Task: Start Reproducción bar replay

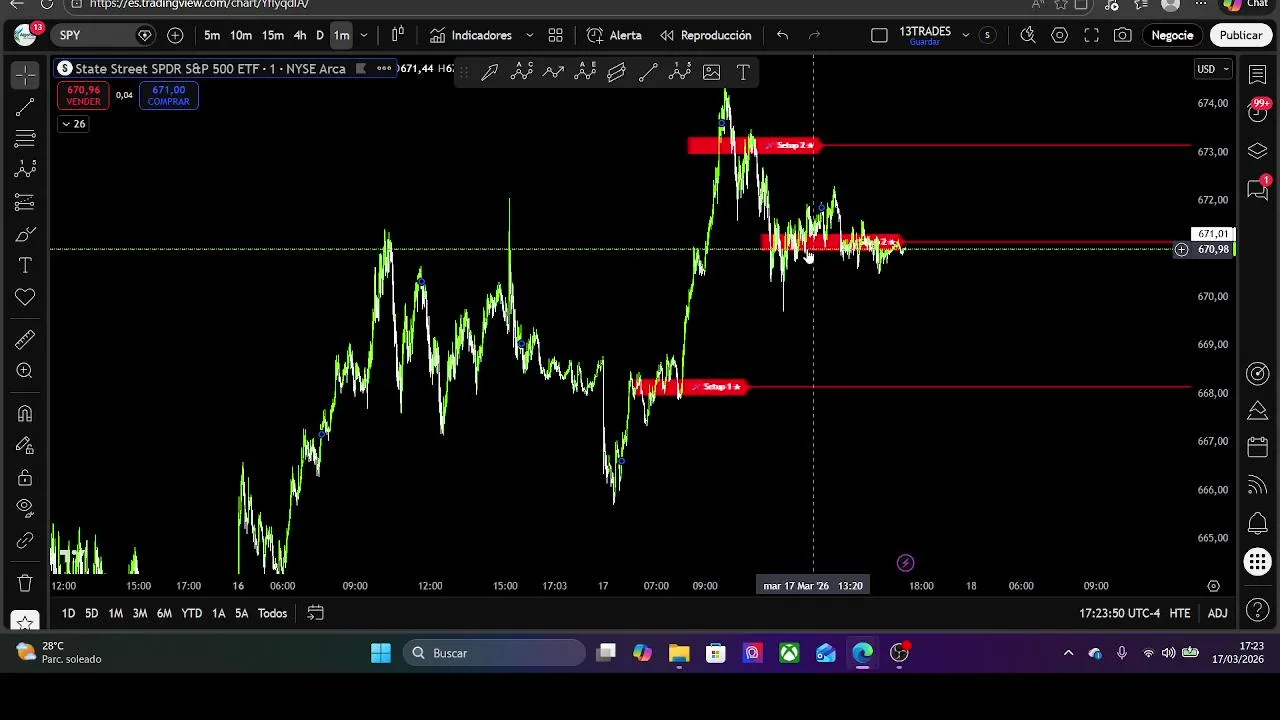Action: click(706, 35)
